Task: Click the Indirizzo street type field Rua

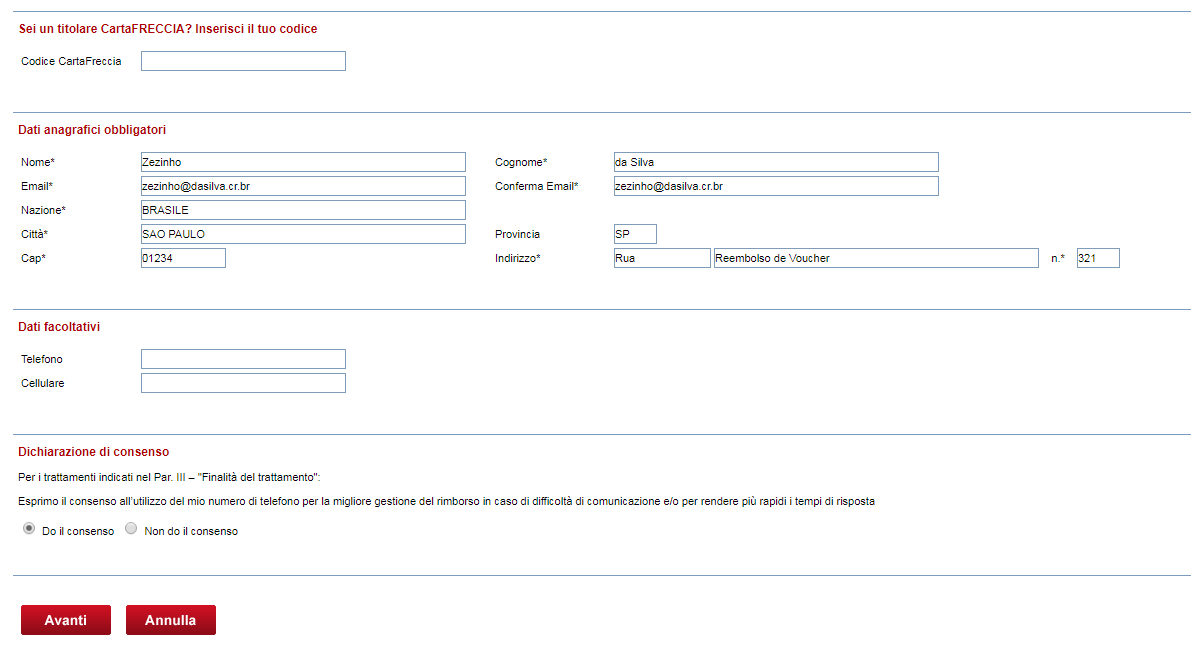Action: click(x=662, y=258)
